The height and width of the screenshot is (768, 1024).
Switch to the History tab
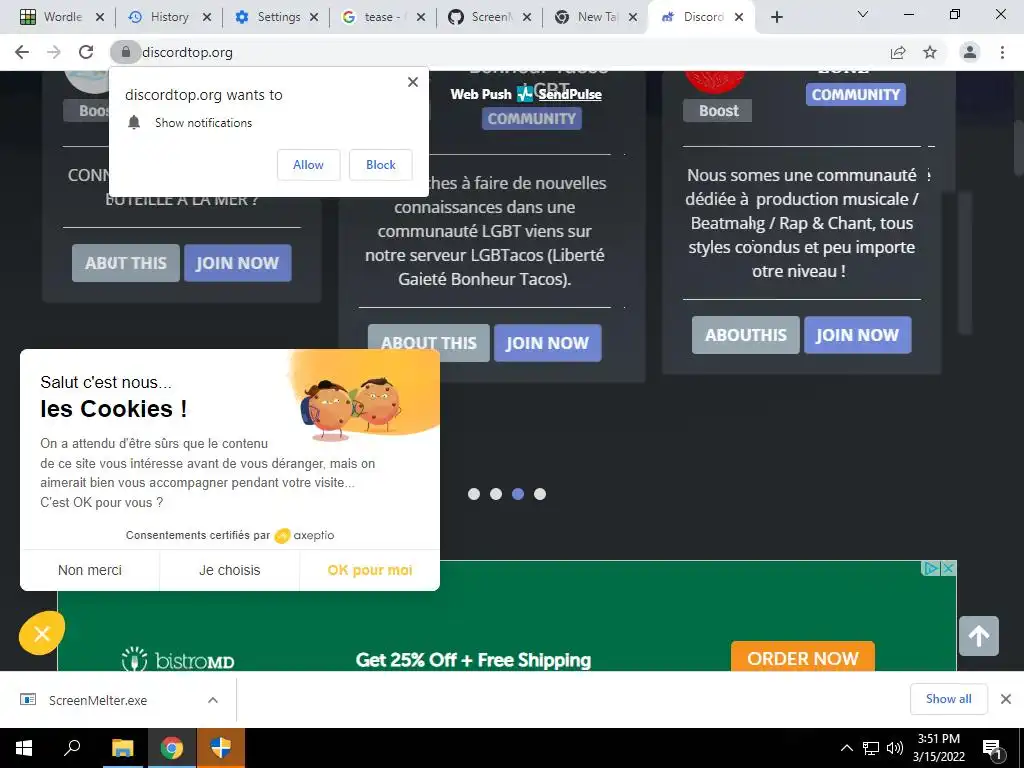(159, 17)
